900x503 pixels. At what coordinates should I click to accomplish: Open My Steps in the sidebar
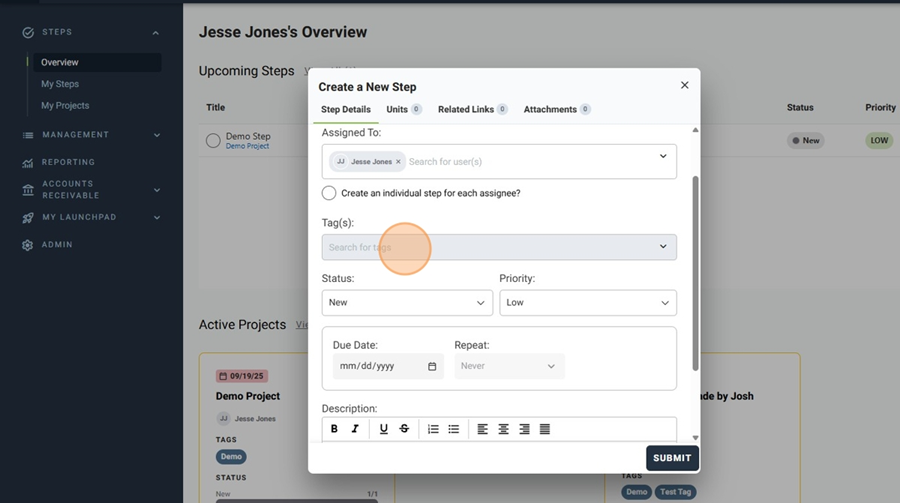point(60,84)
